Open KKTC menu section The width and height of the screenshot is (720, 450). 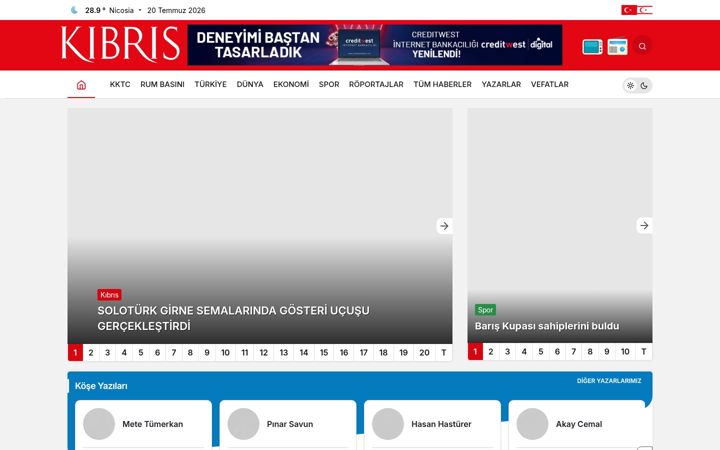point(120,84)
